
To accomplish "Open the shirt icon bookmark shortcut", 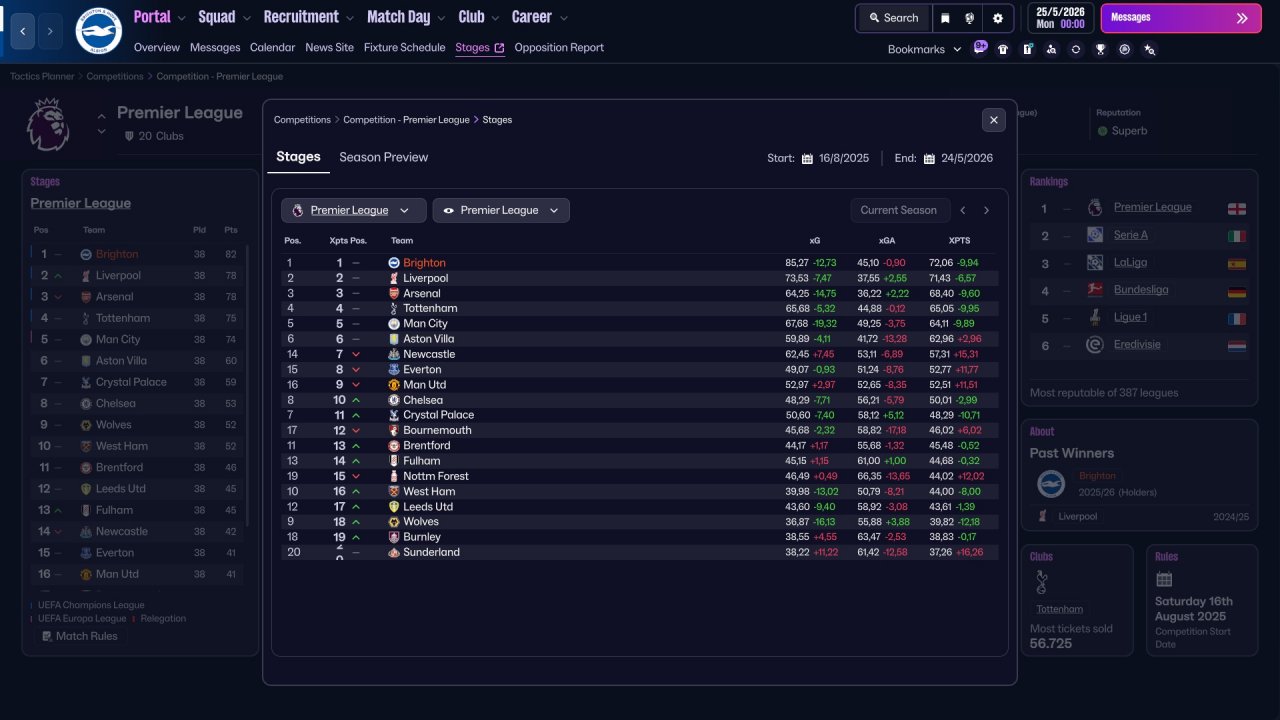I will tap(1003, 49).
